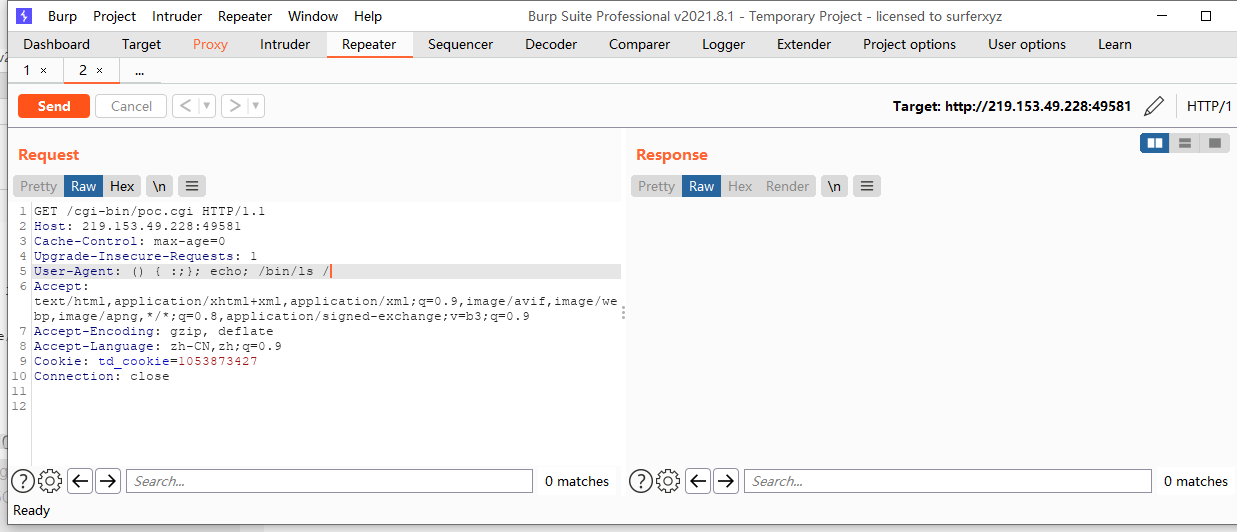Switch response view to Pretty
This screenshot has height=532, width=1237.
pyautogui.click(x=657, y=186)
